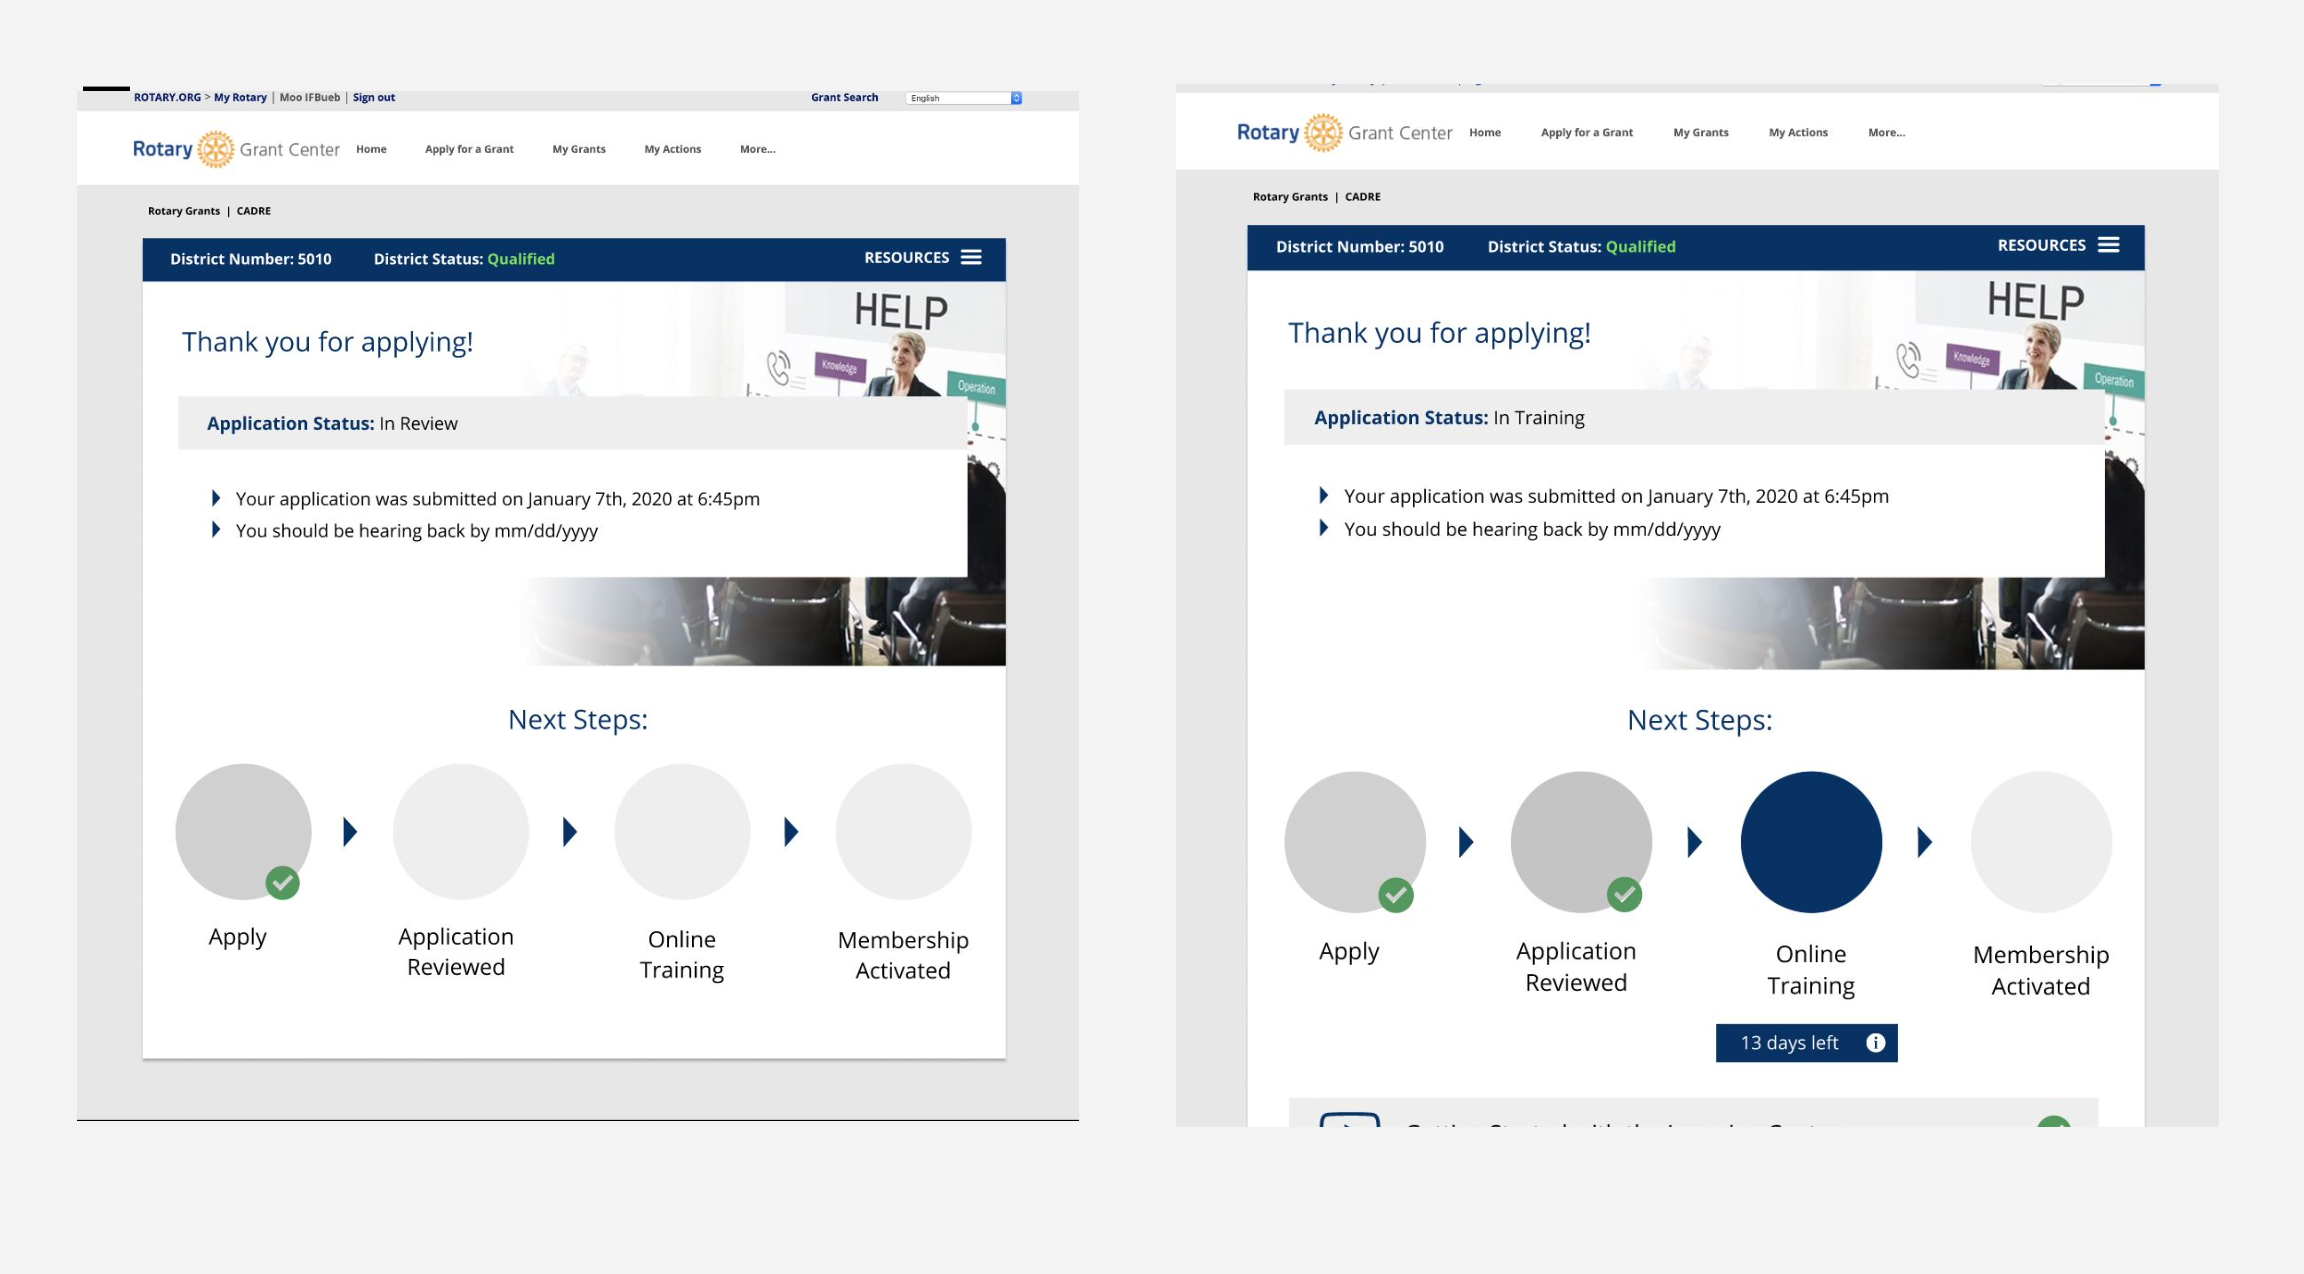The image size is (2304, 1274).
Task: Click Rotary wheel logo in left header
Action: [215, 149]
